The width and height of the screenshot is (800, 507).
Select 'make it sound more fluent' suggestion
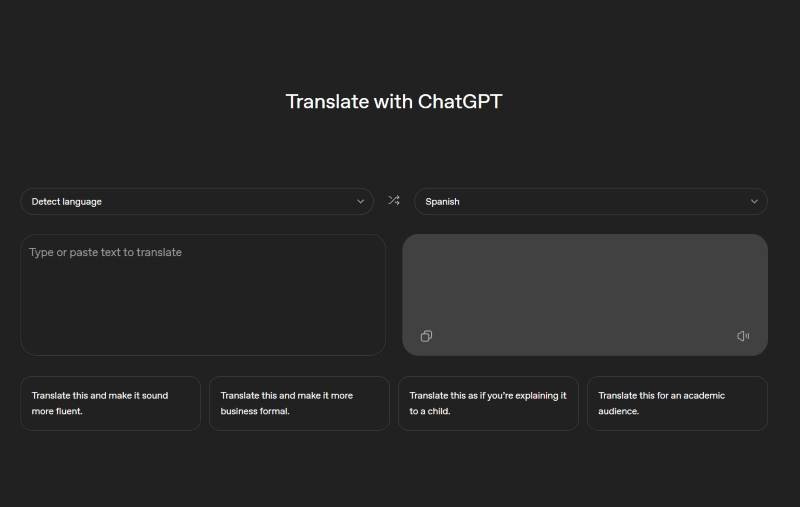click(110, 403)
